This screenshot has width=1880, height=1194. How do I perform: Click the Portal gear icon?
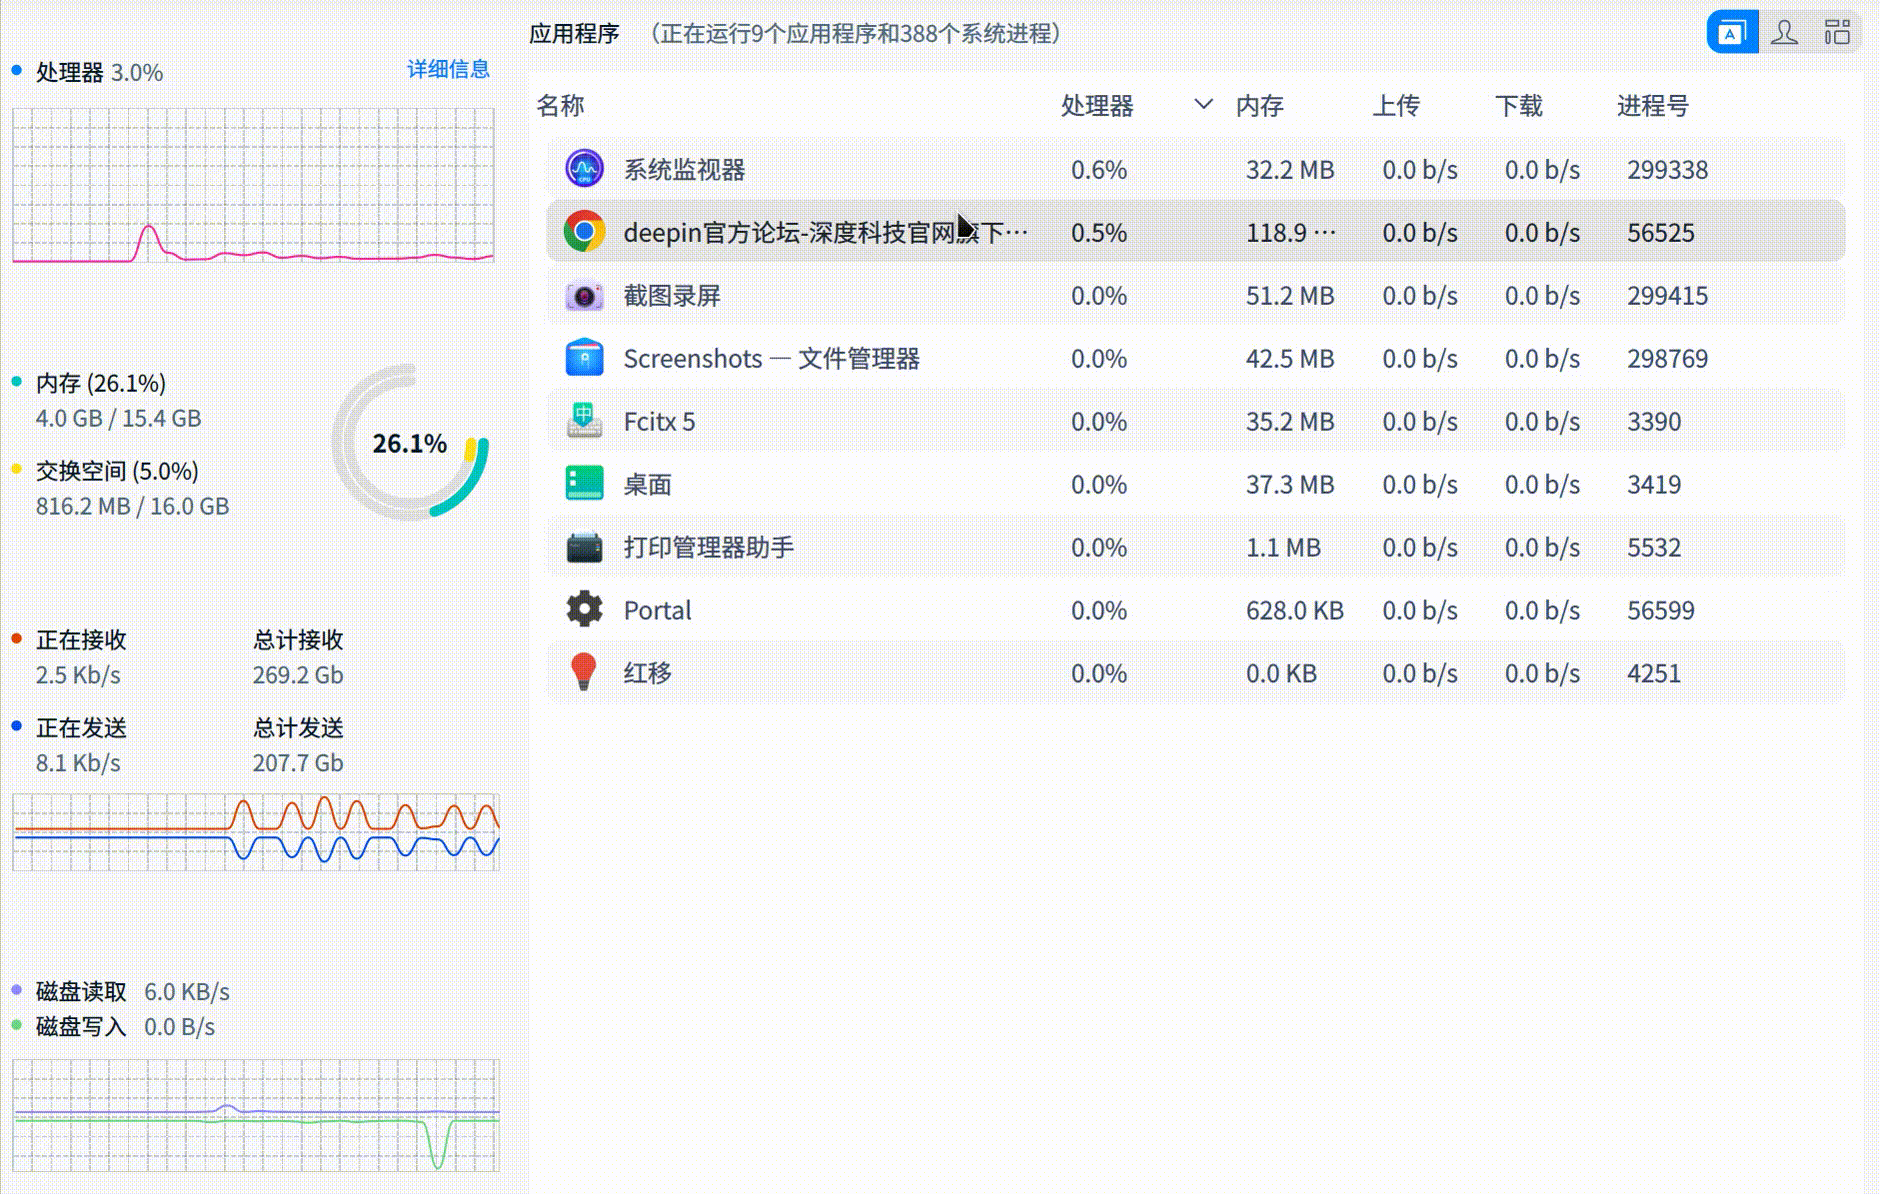point(583,610)
